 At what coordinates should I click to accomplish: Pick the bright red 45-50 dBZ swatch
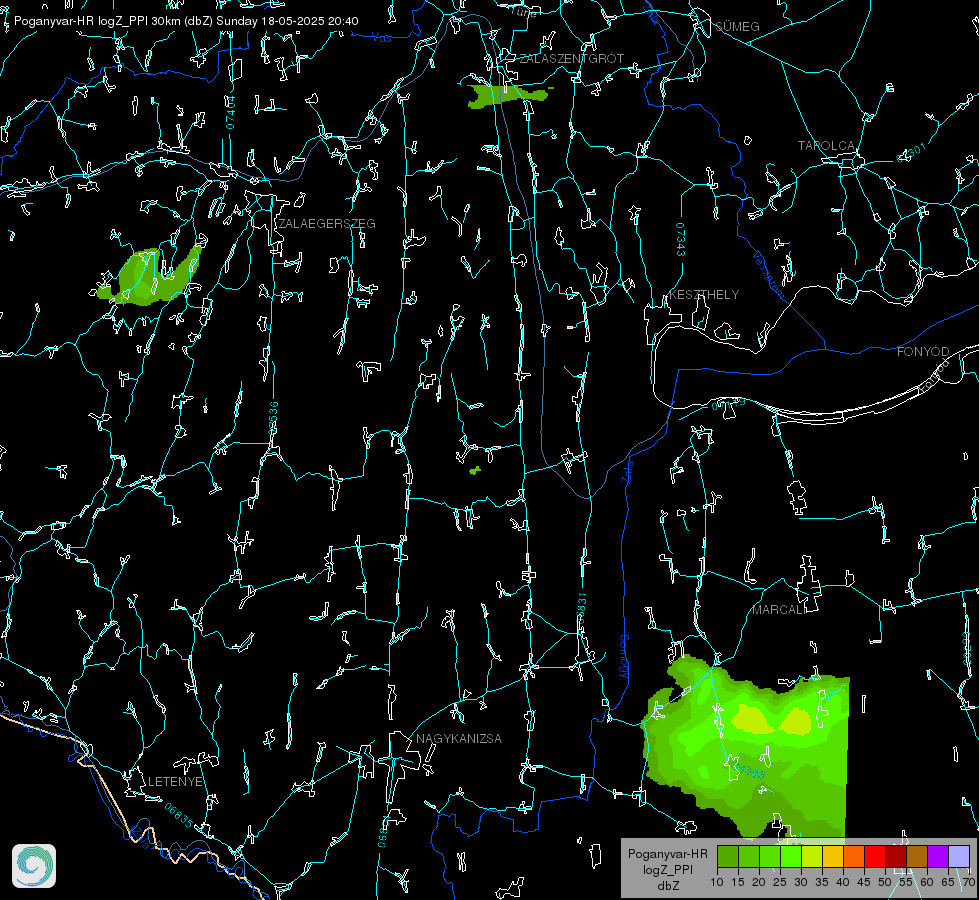click(875, 856)
